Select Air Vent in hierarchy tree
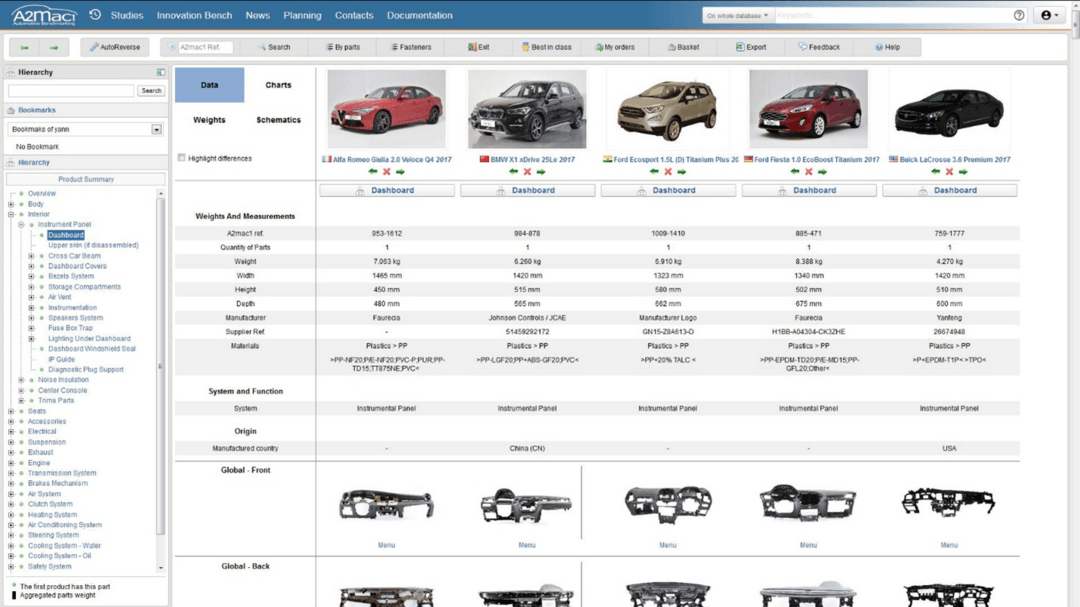This screenshot has height=607, width=1080. tap(59, 297)
